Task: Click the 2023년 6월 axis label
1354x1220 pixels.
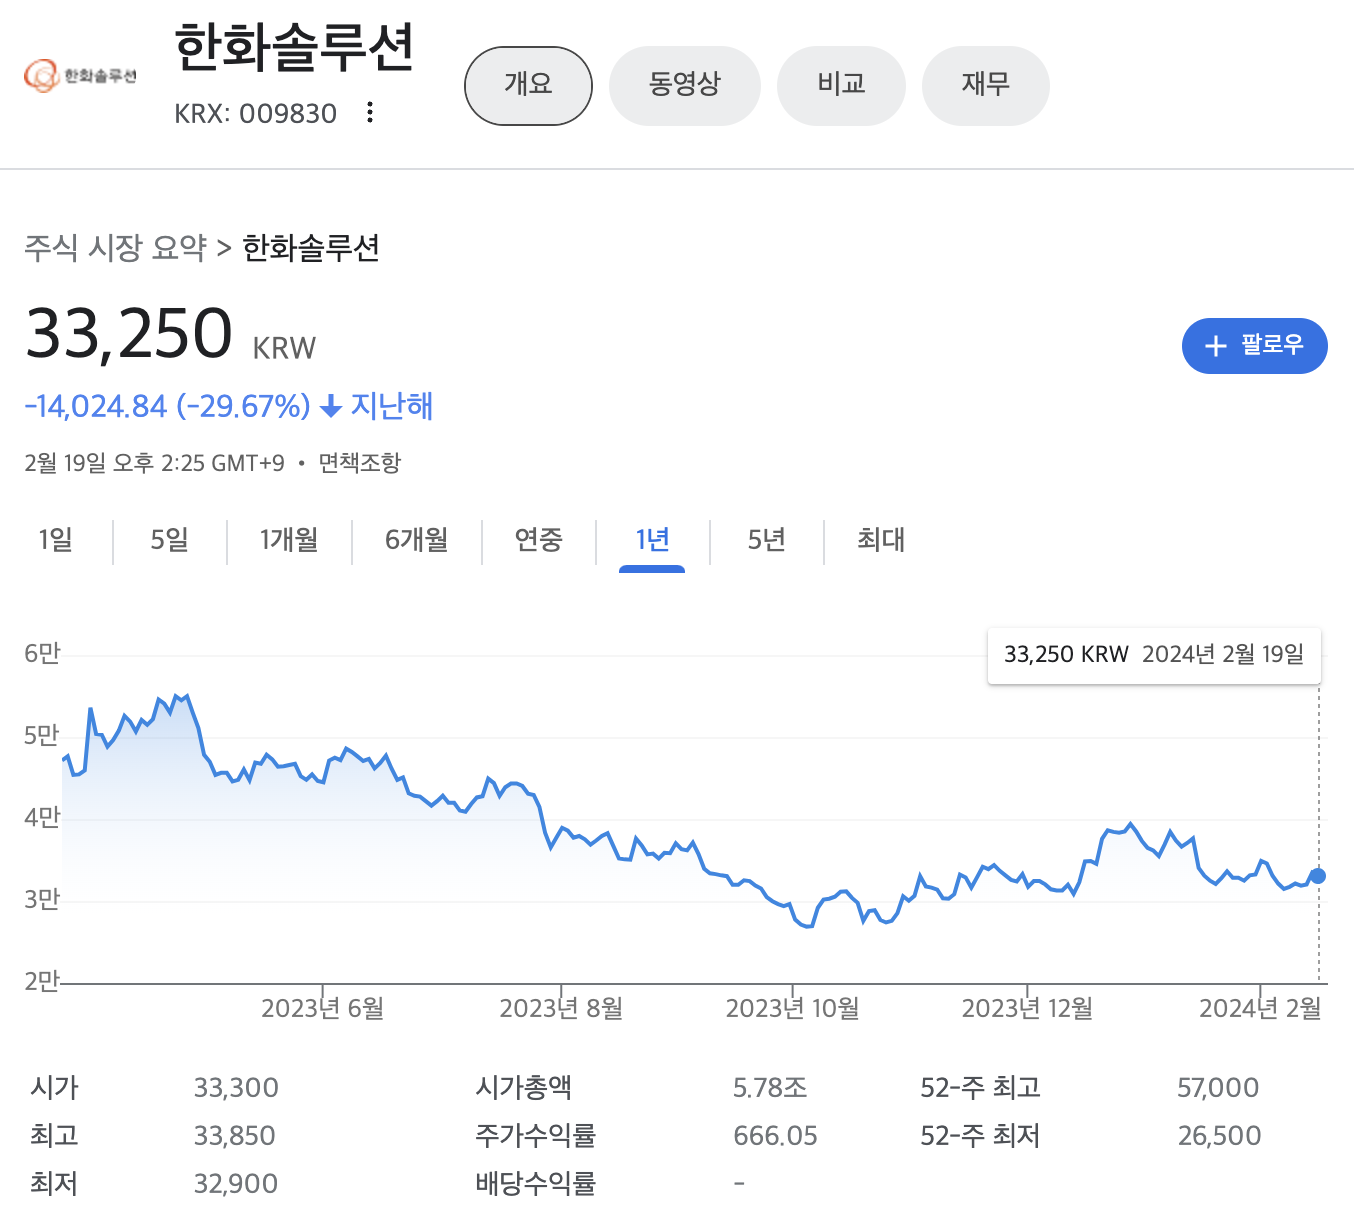Action: pos(323,1008)
